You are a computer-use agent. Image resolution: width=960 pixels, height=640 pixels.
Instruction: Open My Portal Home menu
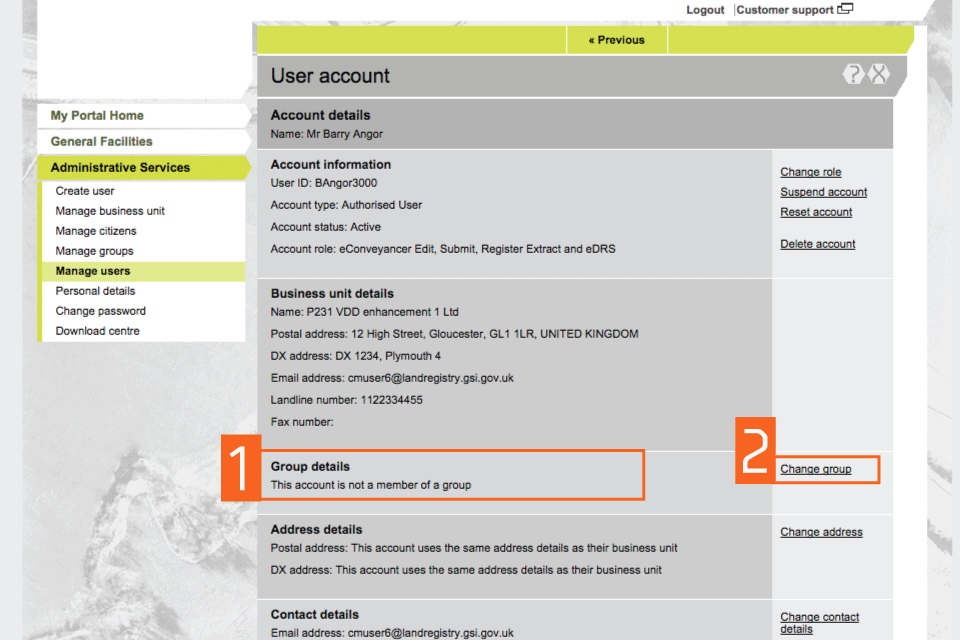[x=97, y=116]
